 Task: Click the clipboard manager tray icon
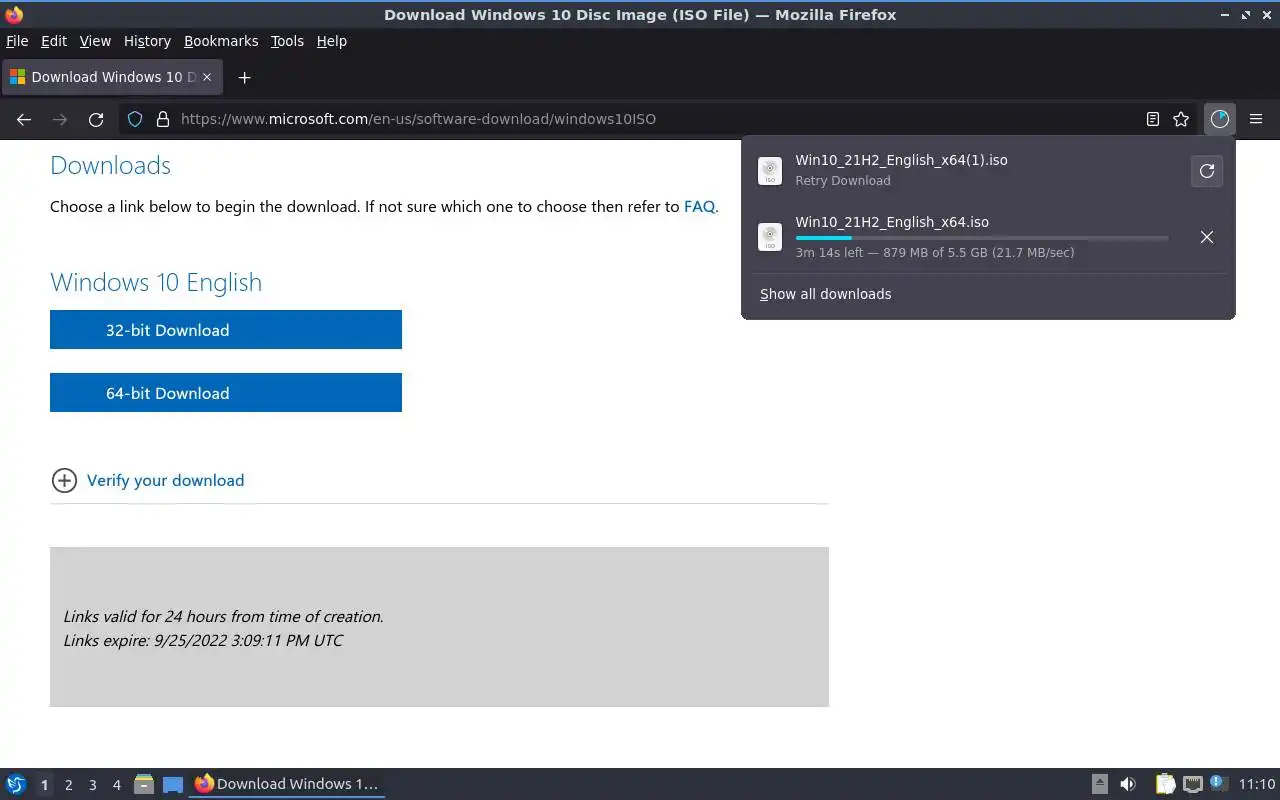(1166, 785)
